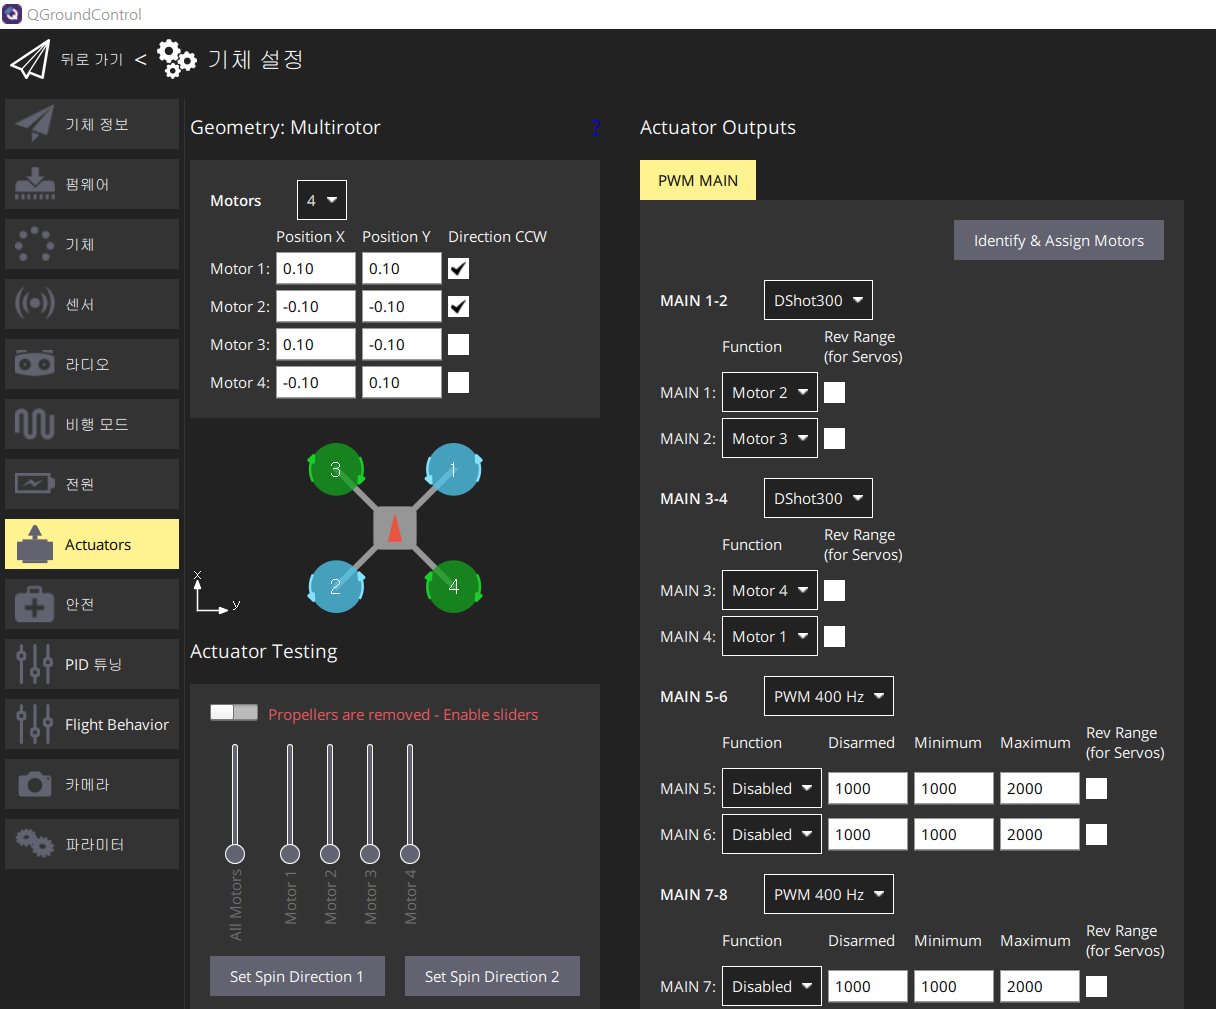This screenshot has width=1216, height=1009.
Task: Click Identify & Assign Motors button
Action: pos(1058,240)
